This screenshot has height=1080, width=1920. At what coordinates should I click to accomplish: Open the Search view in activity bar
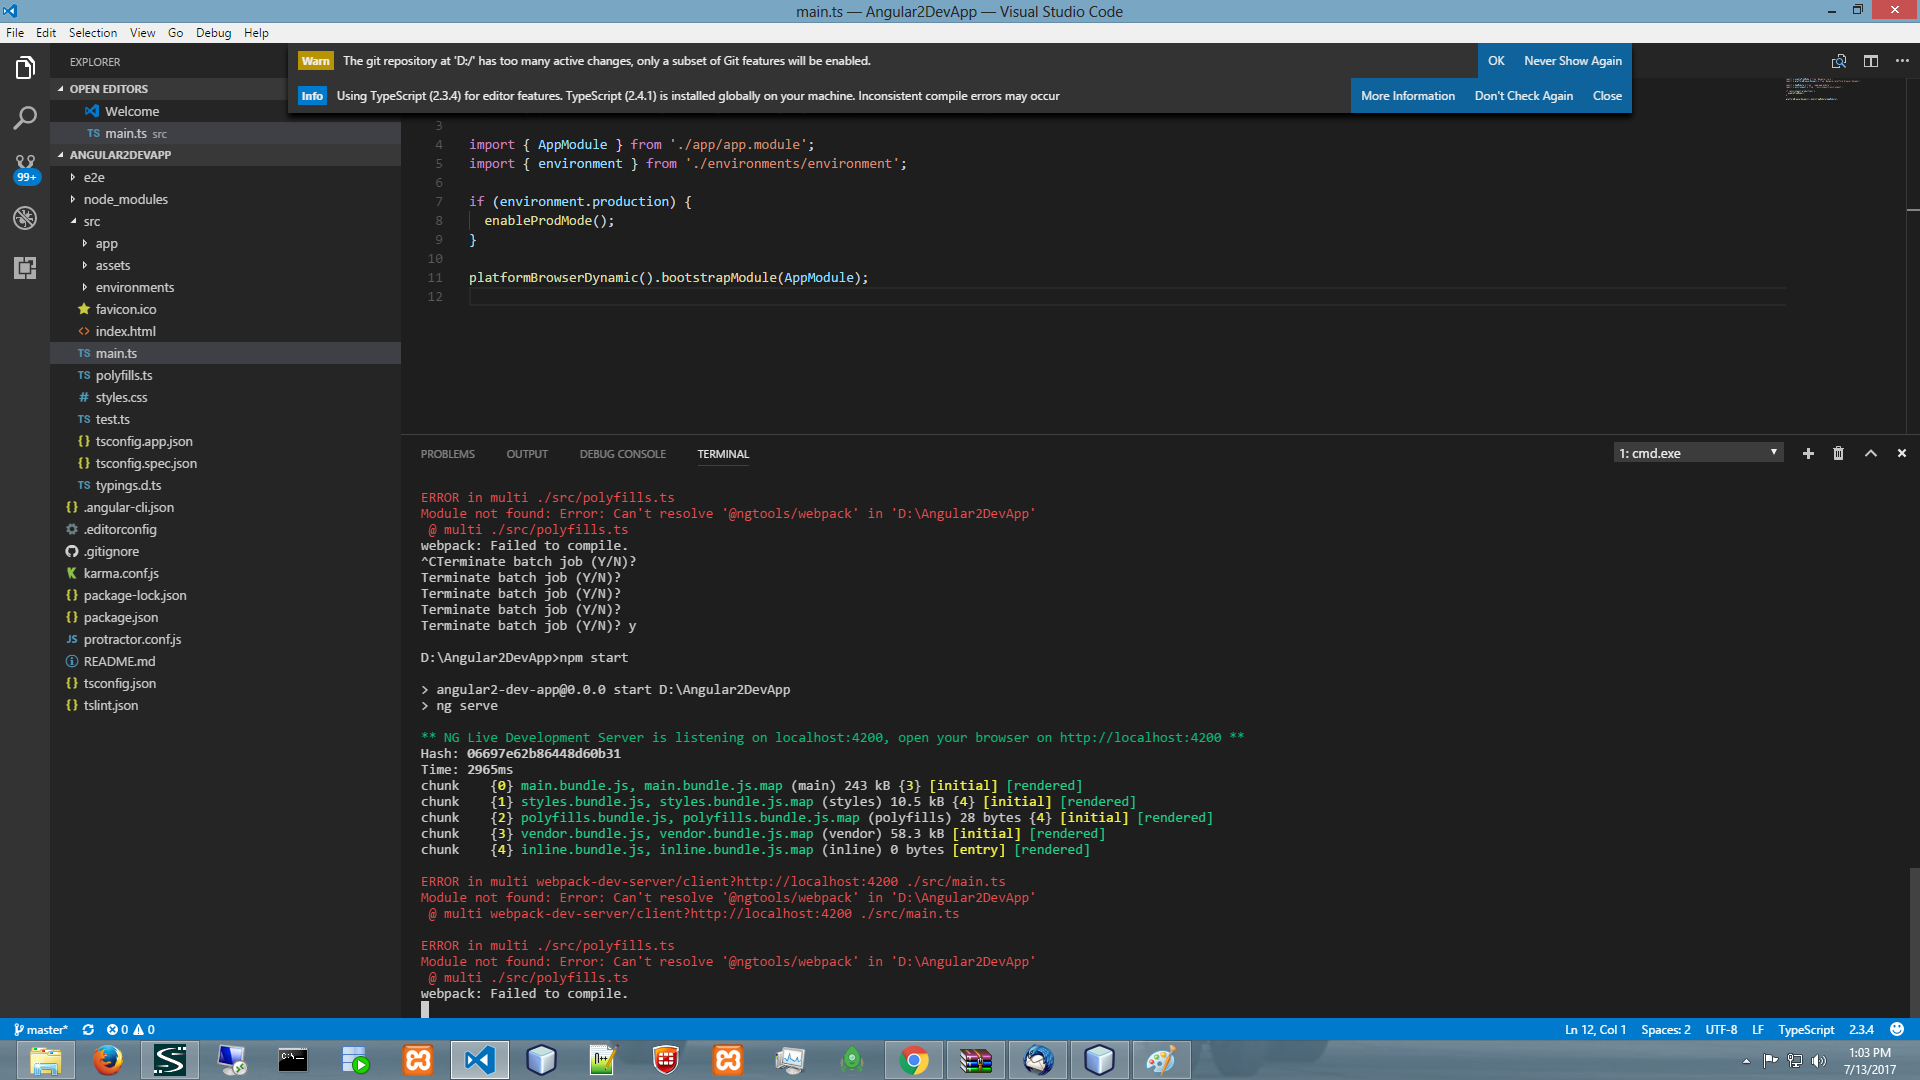(25, 118)
